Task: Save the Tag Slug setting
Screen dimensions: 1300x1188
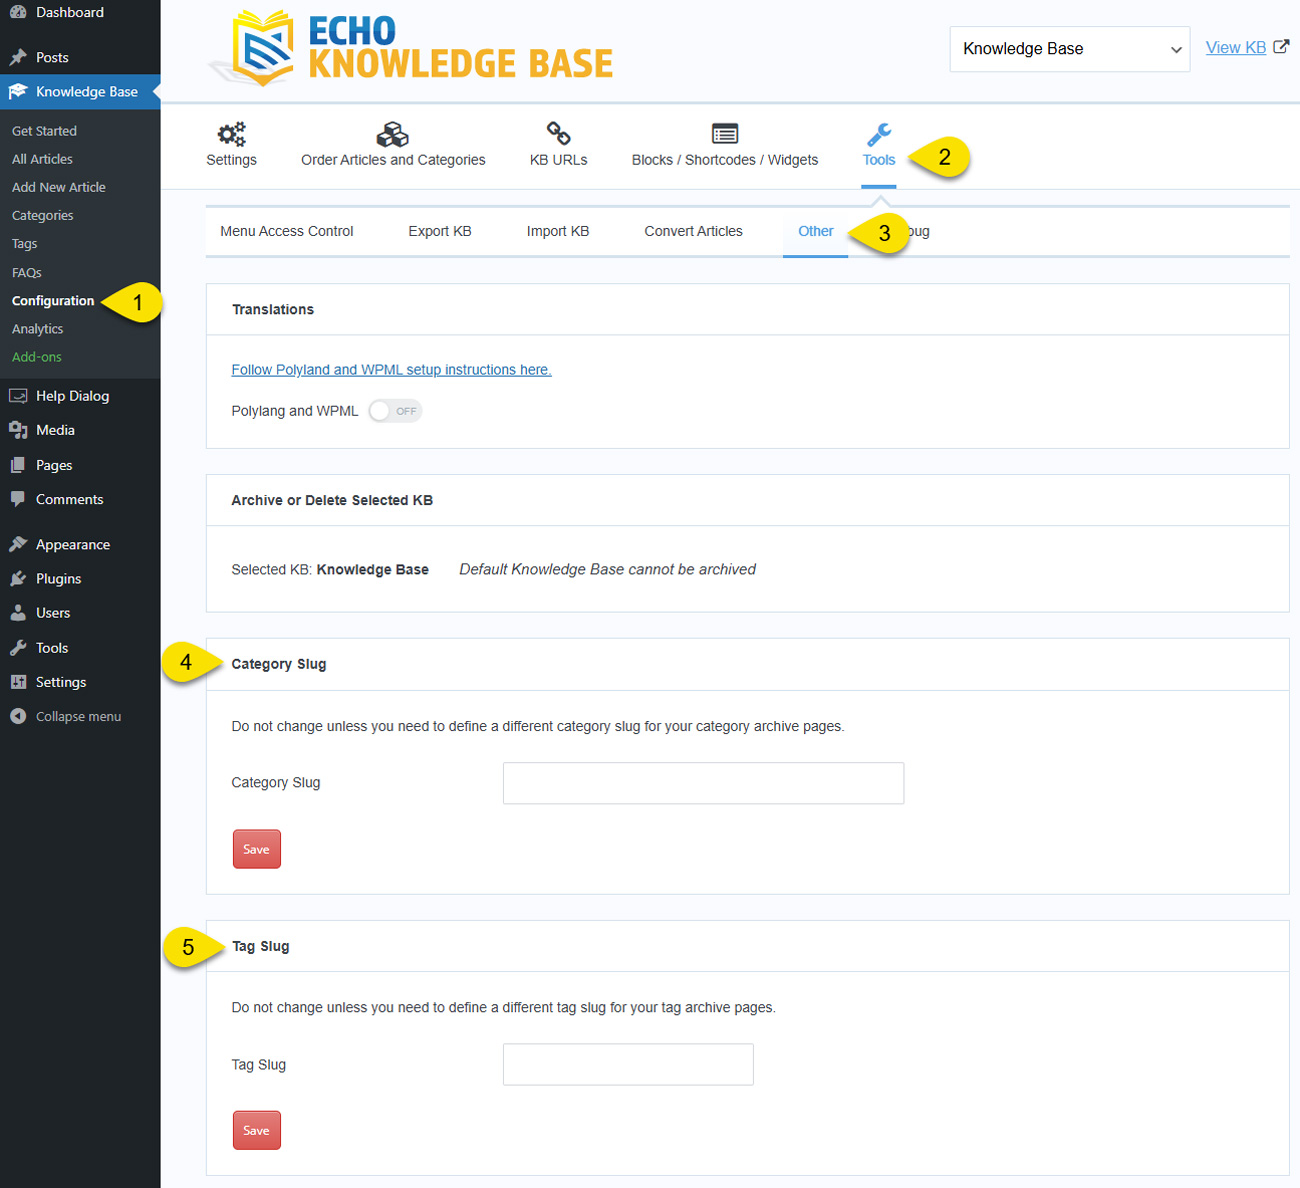Action: coord(257,1130)
